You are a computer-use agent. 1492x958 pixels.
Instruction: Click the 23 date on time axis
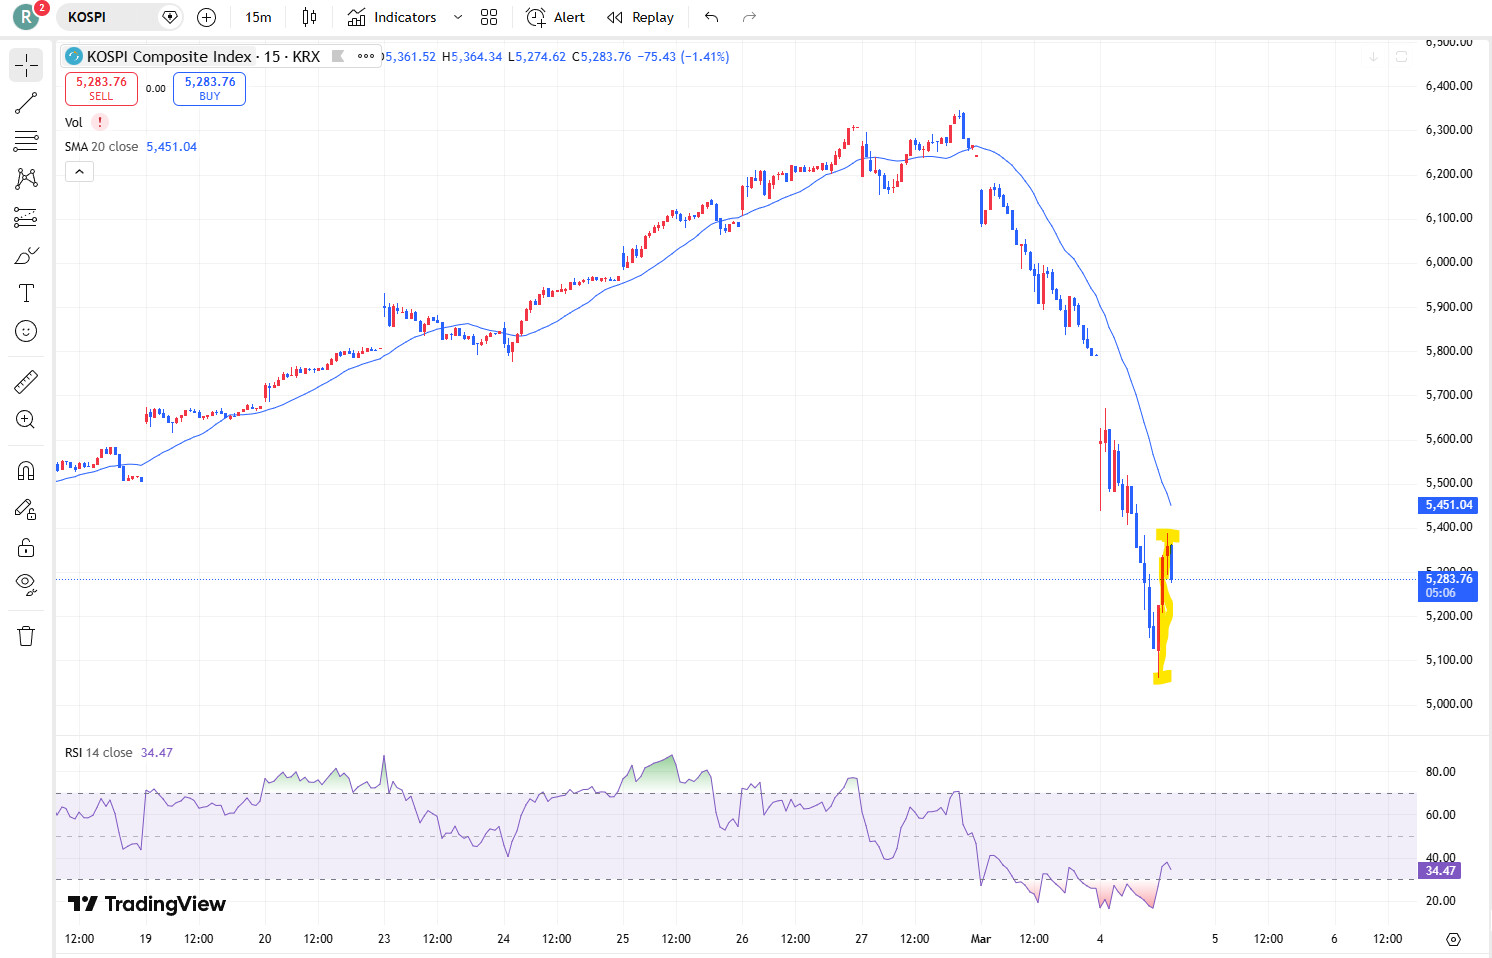click(384, 939)
